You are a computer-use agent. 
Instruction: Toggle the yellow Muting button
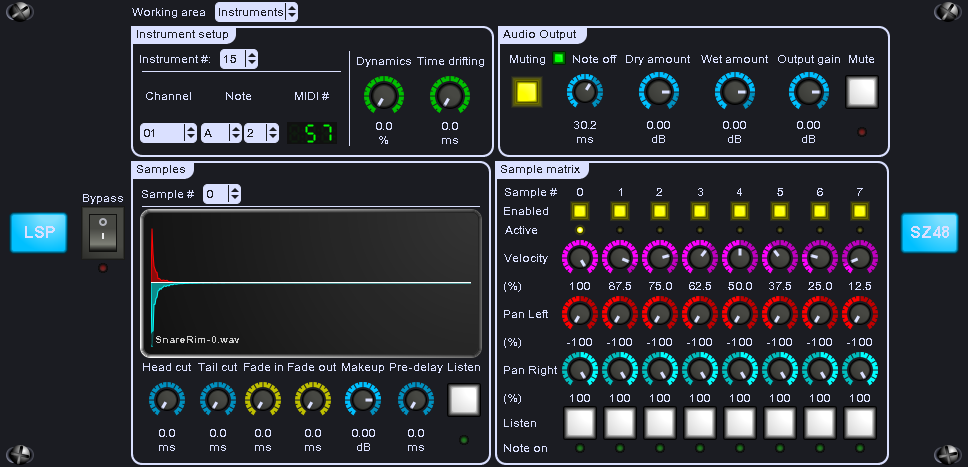coord(527,92)
